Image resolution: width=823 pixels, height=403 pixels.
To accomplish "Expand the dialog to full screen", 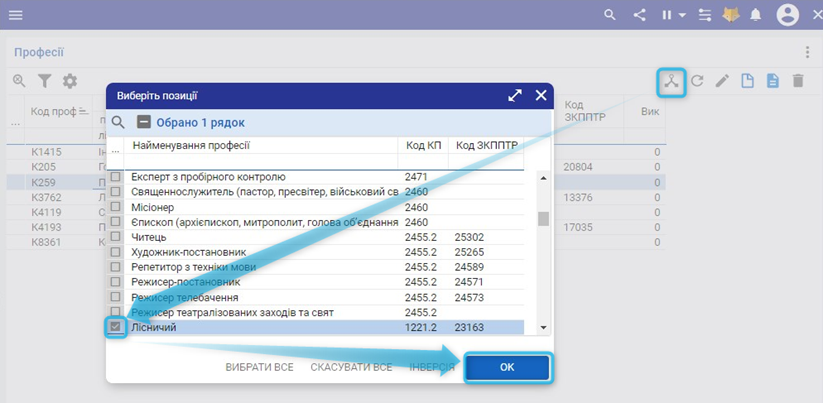I will click(515, 96).
